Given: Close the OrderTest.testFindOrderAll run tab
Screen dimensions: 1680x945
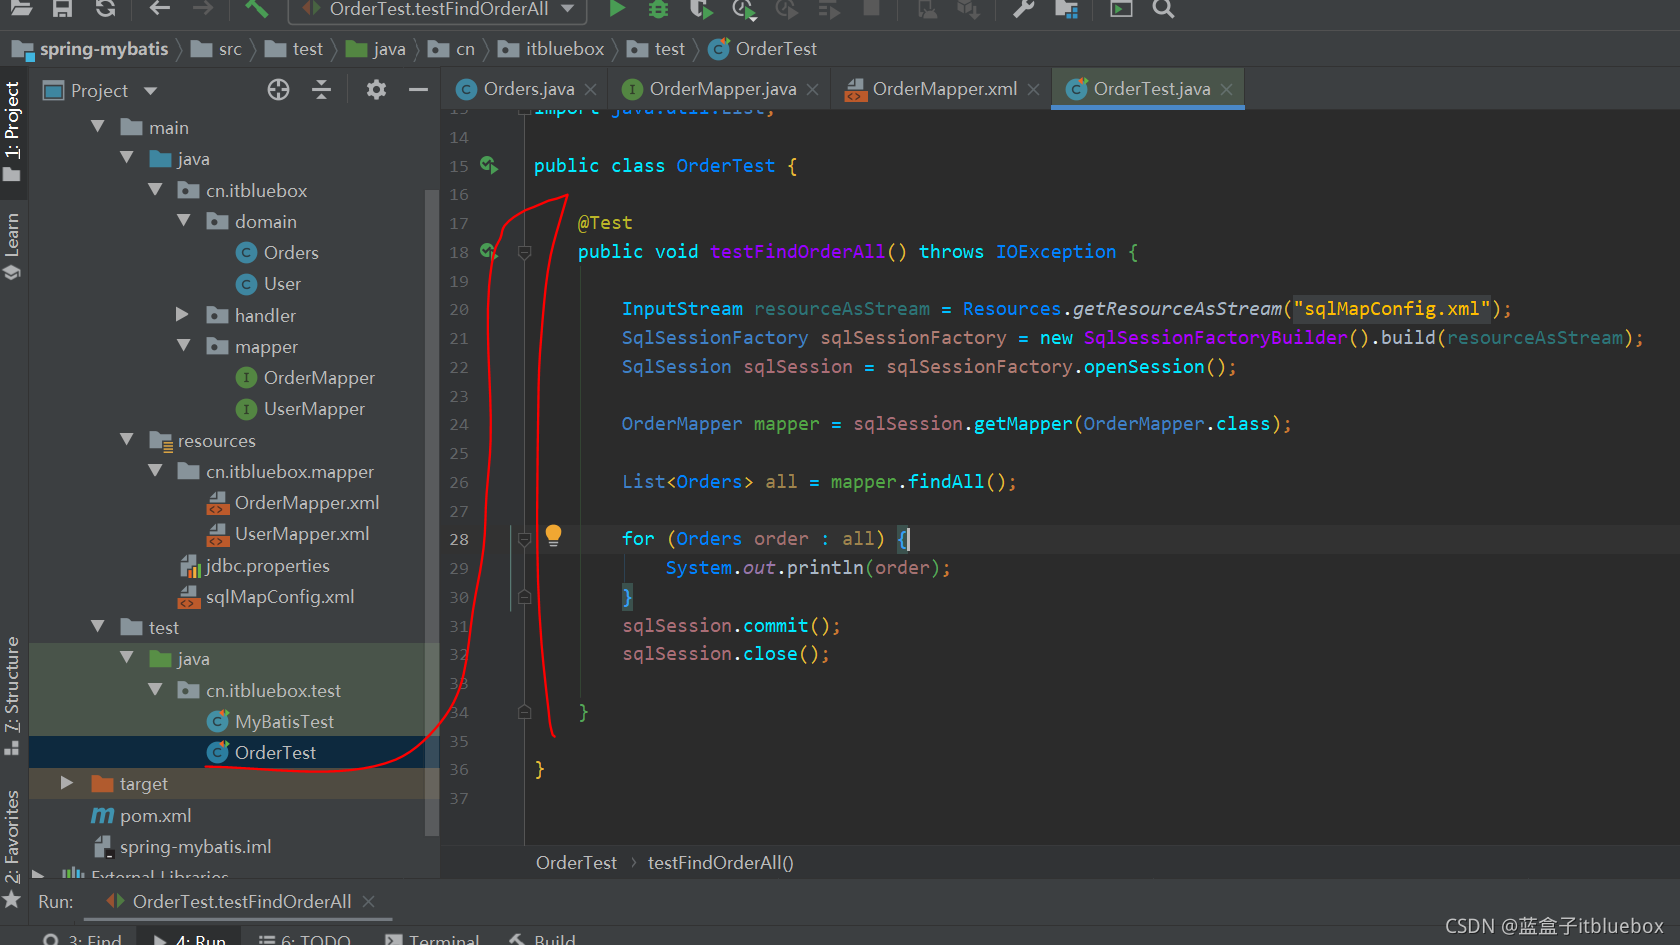Looking at the screenshot, I should [369, 902].
